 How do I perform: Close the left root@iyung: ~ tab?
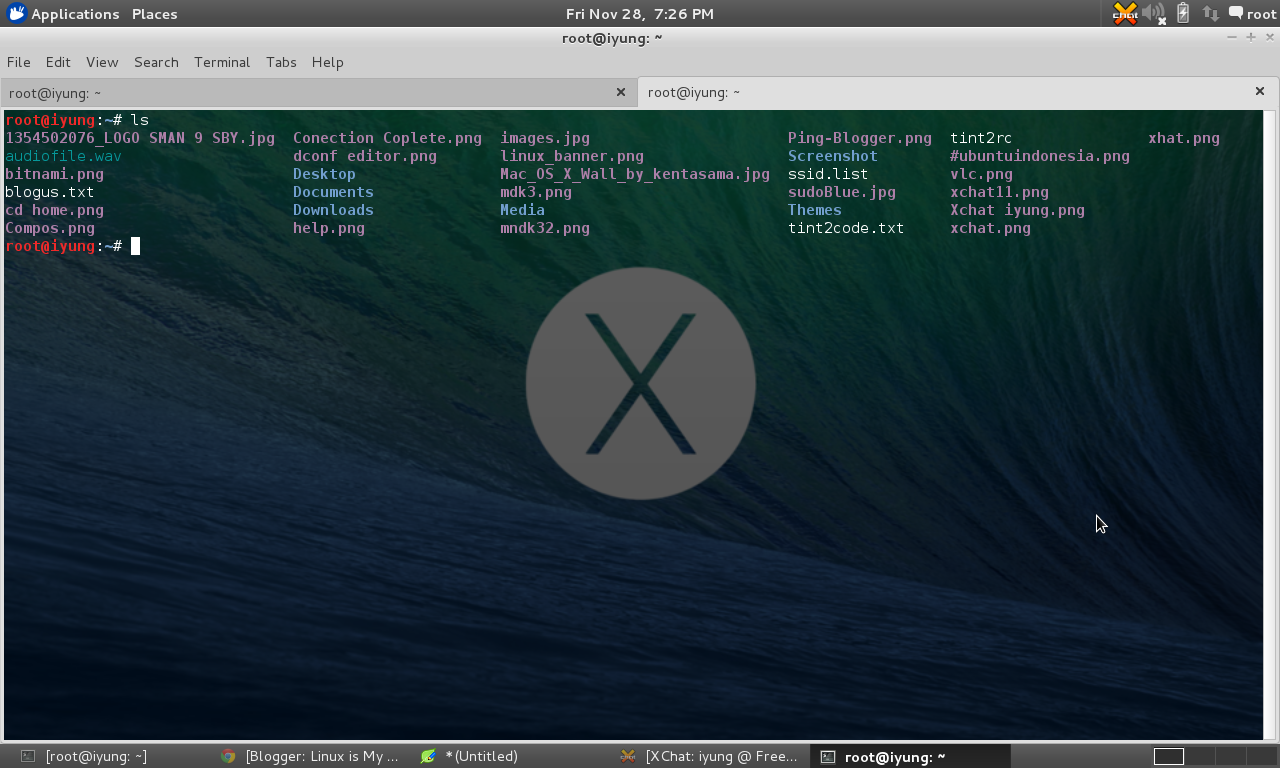[x=620, y=91]
